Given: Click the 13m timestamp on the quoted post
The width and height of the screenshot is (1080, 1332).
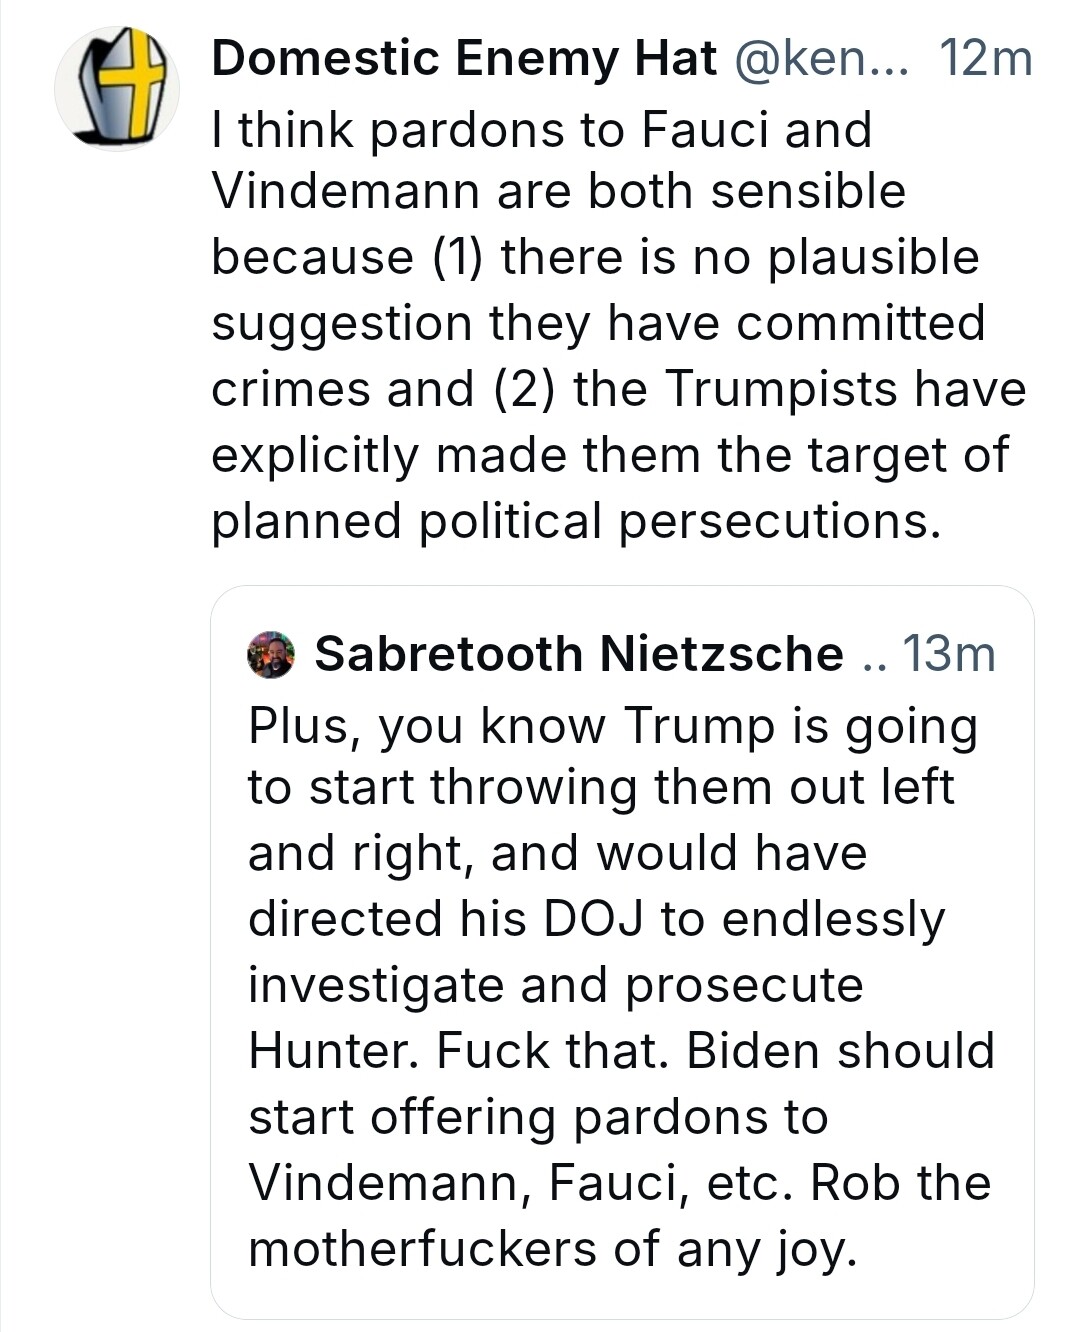Looking at the screenshot, I should pos(948,655).
